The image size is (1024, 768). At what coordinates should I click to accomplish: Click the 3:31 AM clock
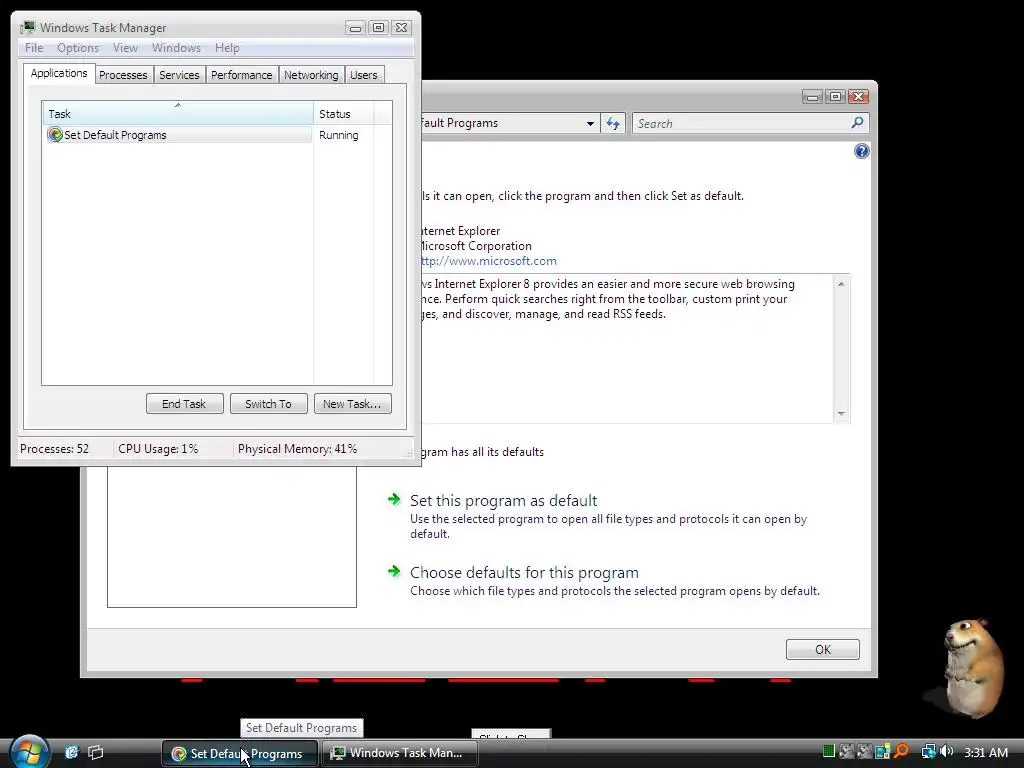pos(985,752)
